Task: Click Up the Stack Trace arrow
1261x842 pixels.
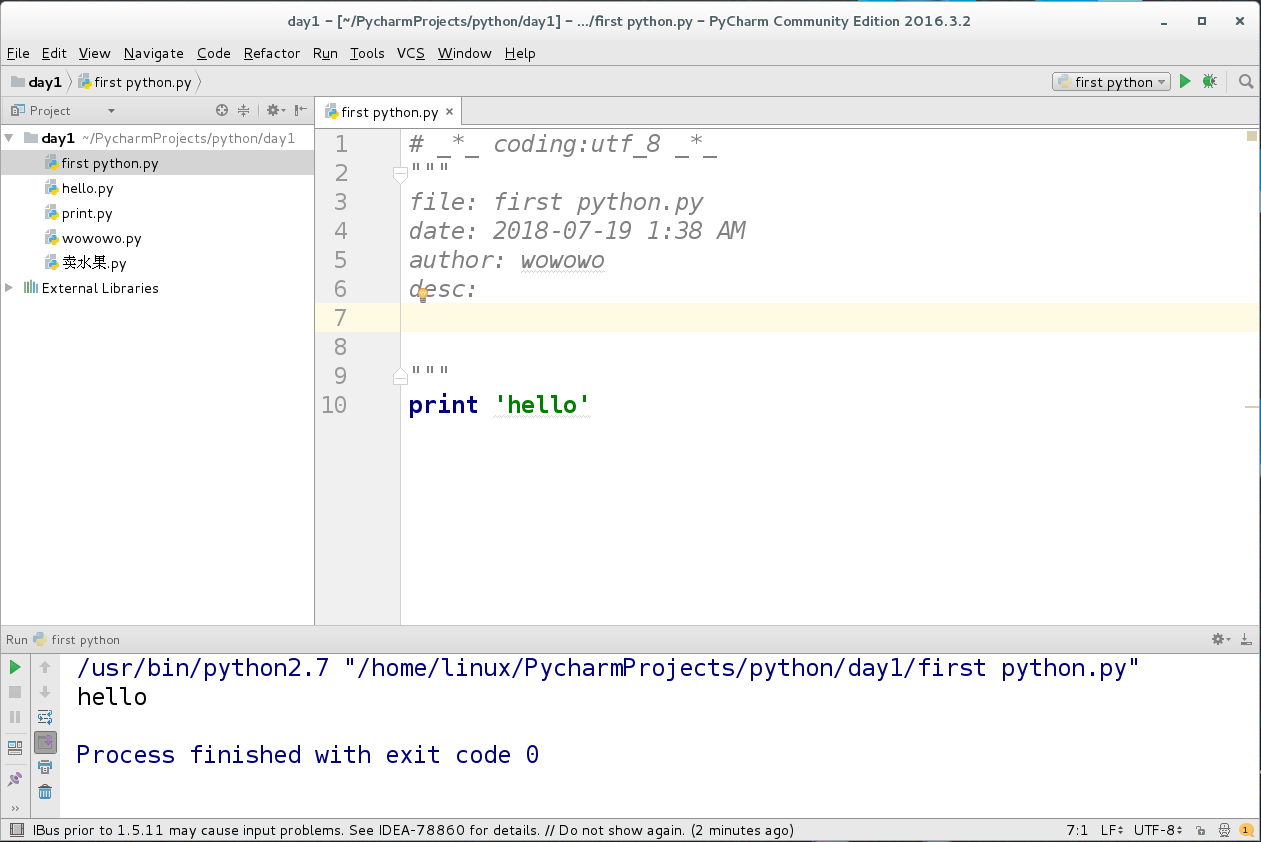Action: 45,667
